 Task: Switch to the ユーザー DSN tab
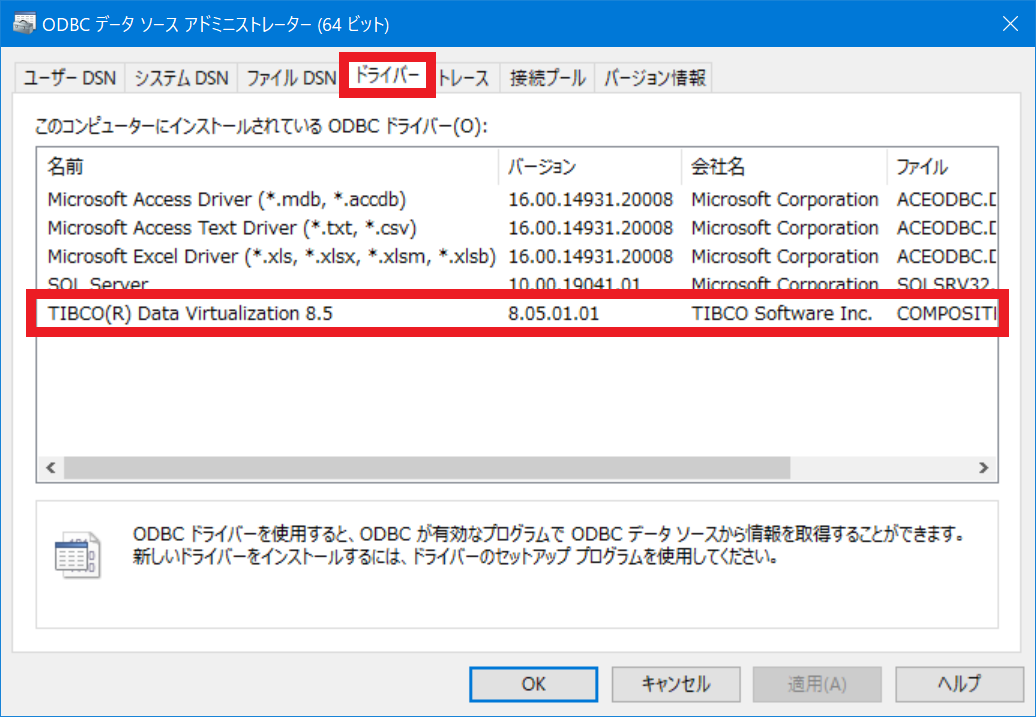69,78
